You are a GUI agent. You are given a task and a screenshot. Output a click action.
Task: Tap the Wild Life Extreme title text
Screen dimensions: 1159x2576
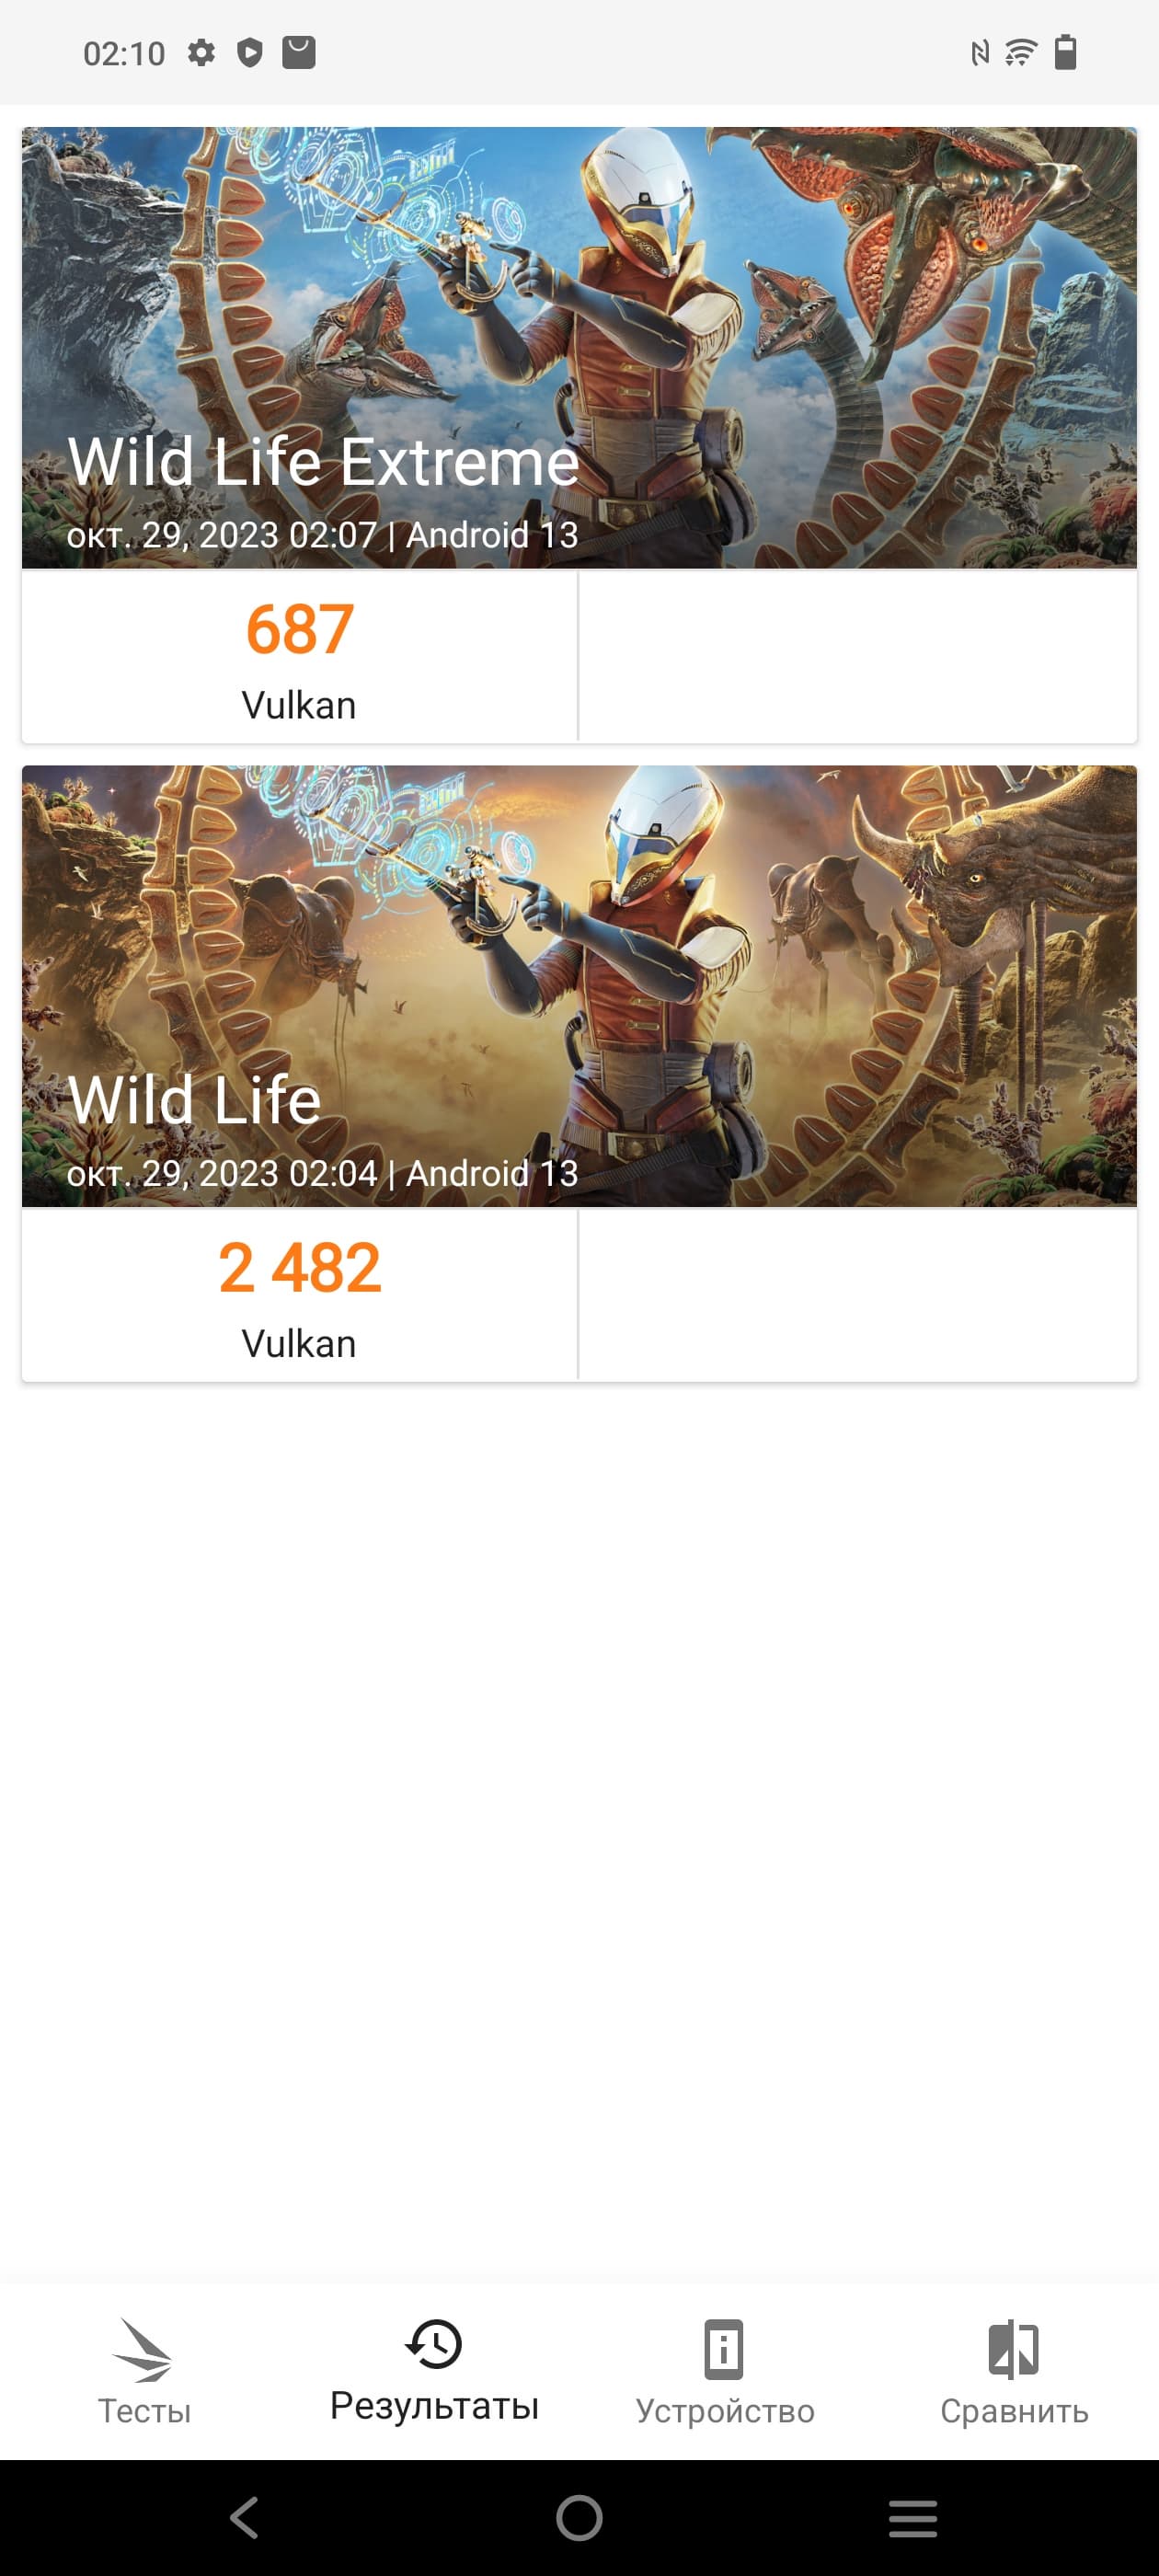point(323,462)
